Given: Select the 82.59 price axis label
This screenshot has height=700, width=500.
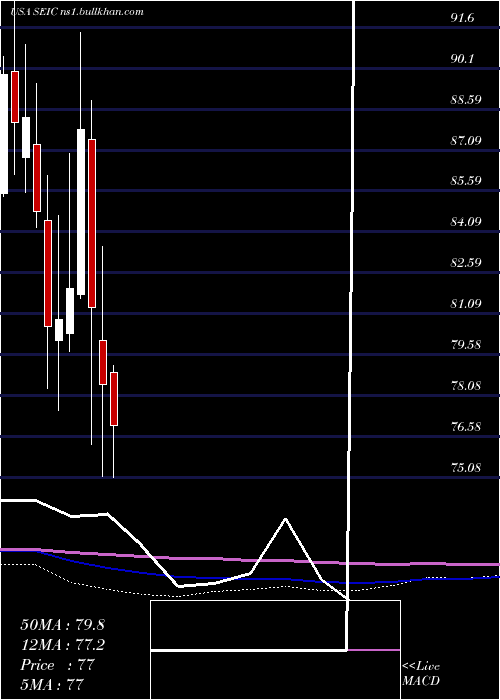Looking at the screenshot, I should [466, 262].
